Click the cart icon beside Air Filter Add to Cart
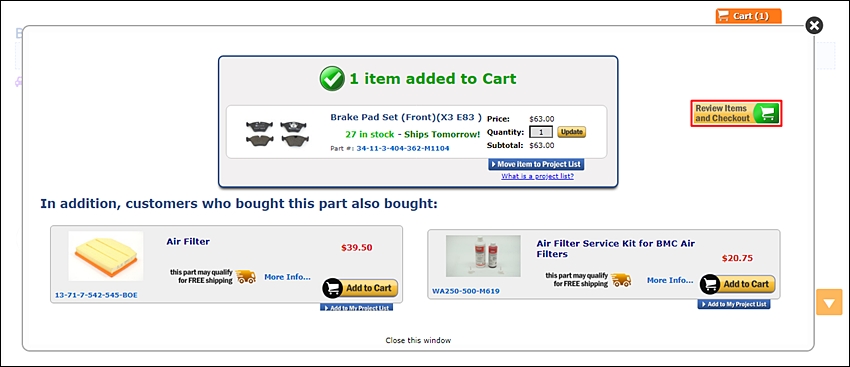The image size is (850, 367). [x=332, y=288]
